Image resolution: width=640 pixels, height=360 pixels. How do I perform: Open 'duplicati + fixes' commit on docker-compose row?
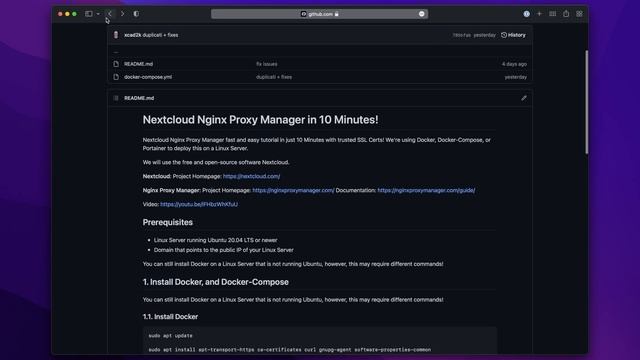tap(274, 77)
